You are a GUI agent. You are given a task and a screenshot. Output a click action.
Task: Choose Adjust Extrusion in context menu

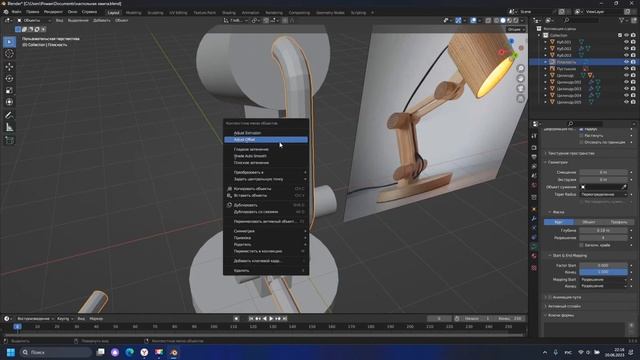tap(266, 133)
